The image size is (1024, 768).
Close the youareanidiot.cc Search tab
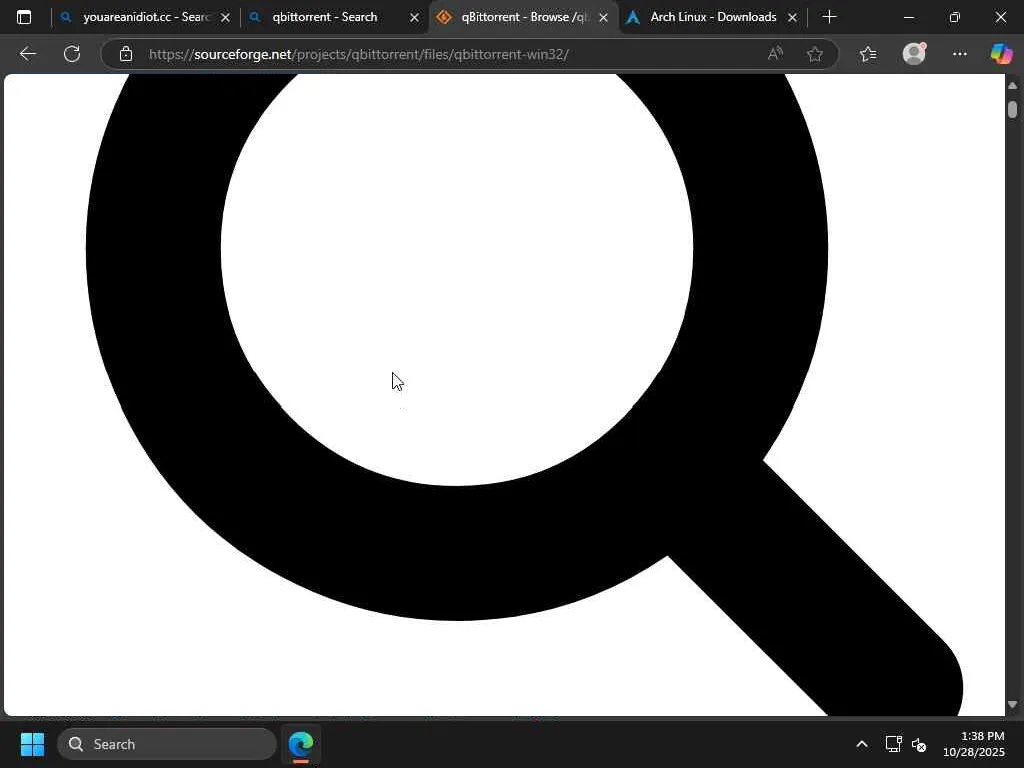(x=225, y=18)
